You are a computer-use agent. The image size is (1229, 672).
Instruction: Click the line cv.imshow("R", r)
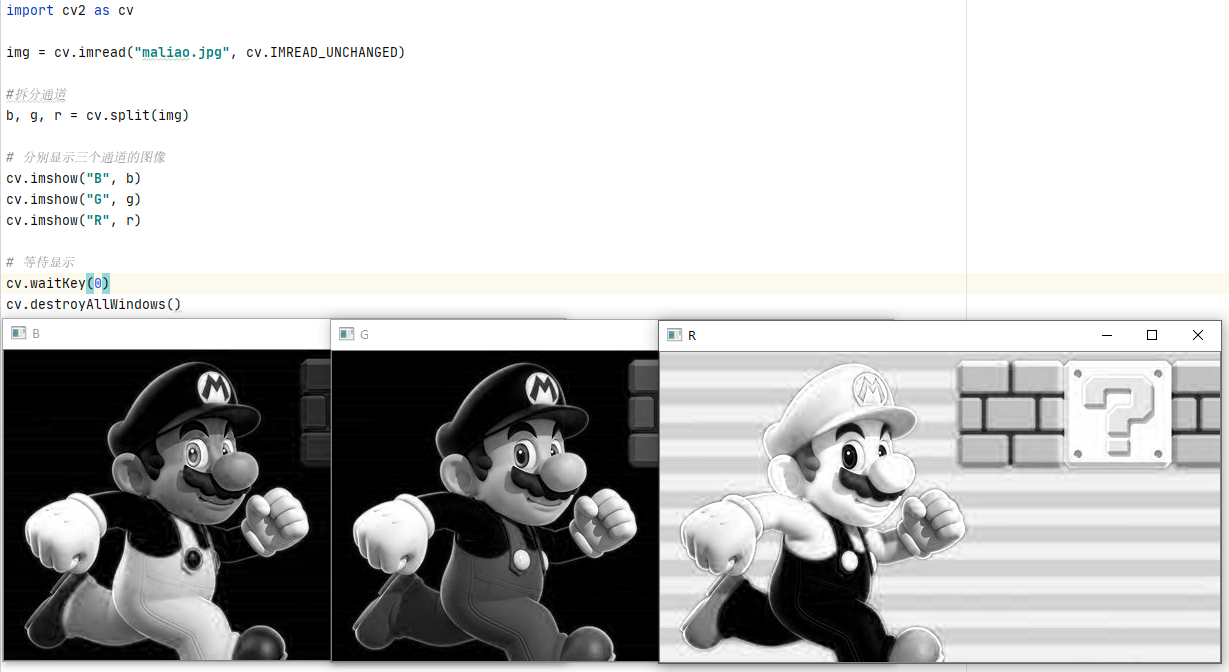pos(74,220)
